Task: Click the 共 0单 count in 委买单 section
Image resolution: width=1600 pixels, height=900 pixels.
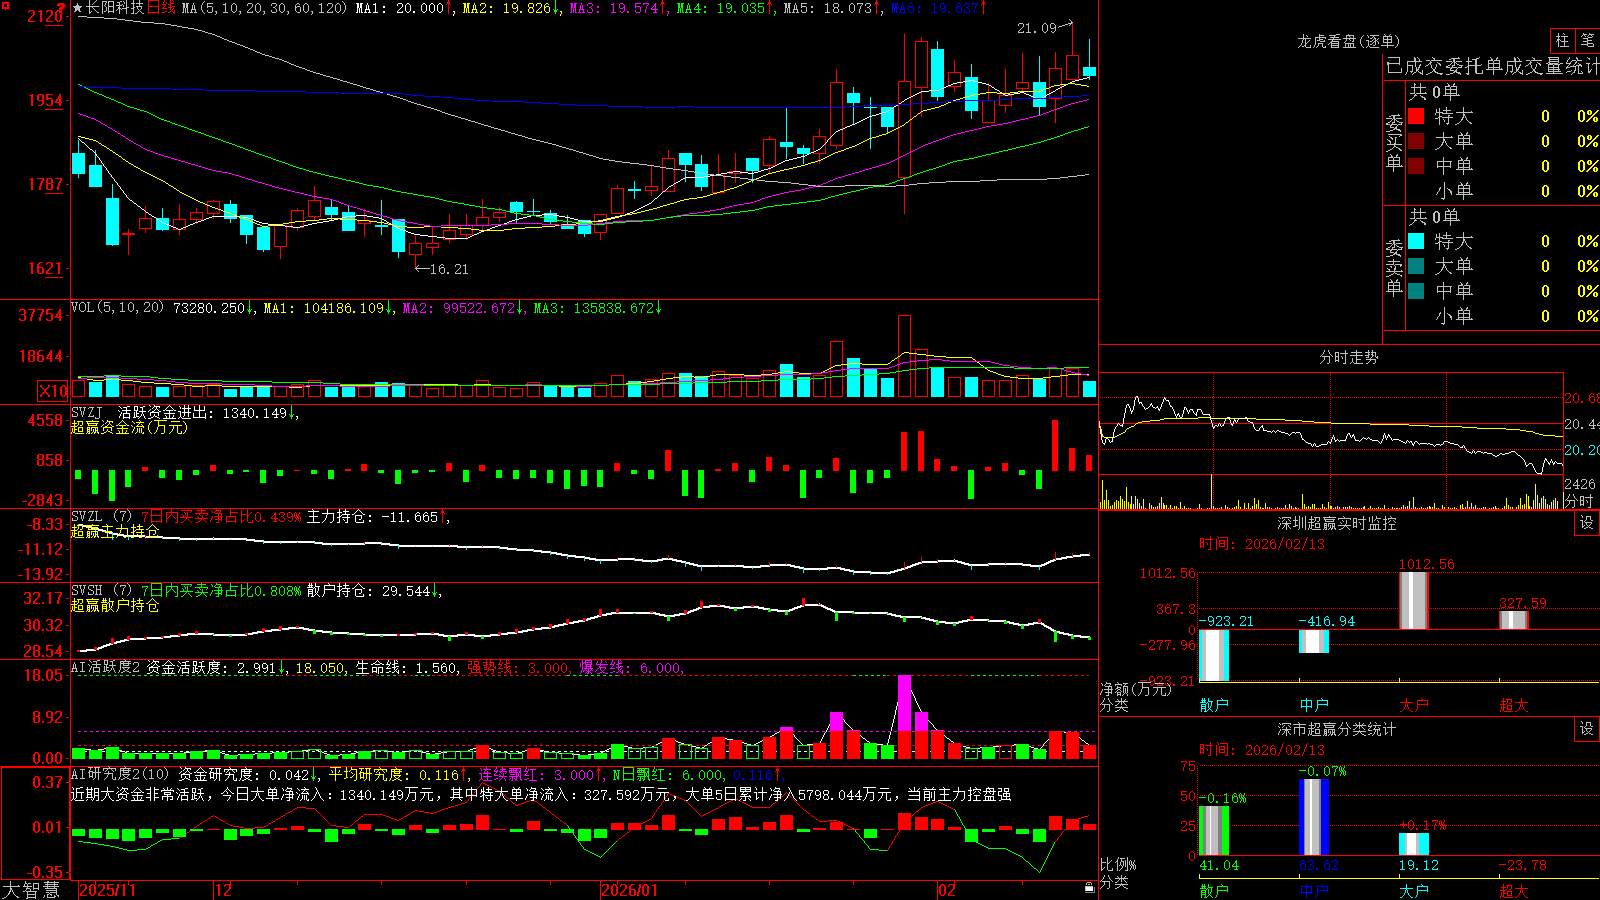Action: 1434,91
